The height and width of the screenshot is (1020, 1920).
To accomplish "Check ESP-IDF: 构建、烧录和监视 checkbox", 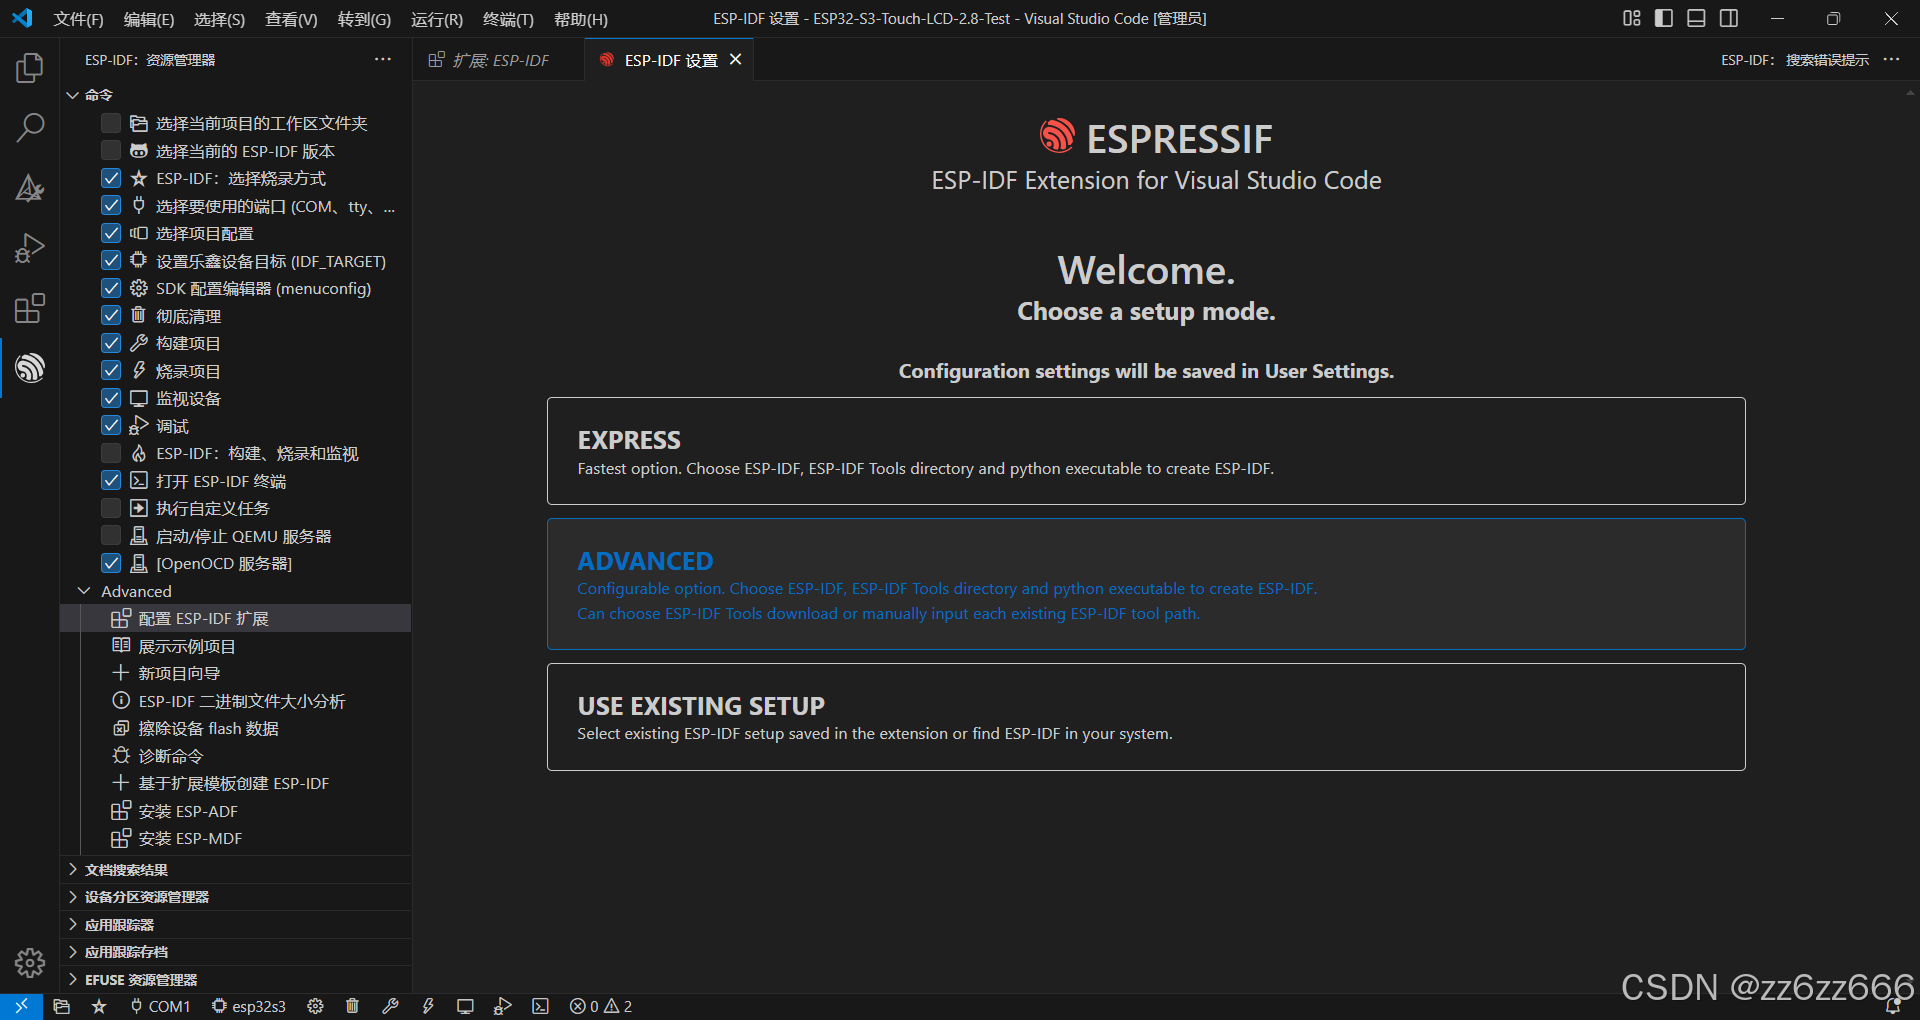I will [111, 453].
